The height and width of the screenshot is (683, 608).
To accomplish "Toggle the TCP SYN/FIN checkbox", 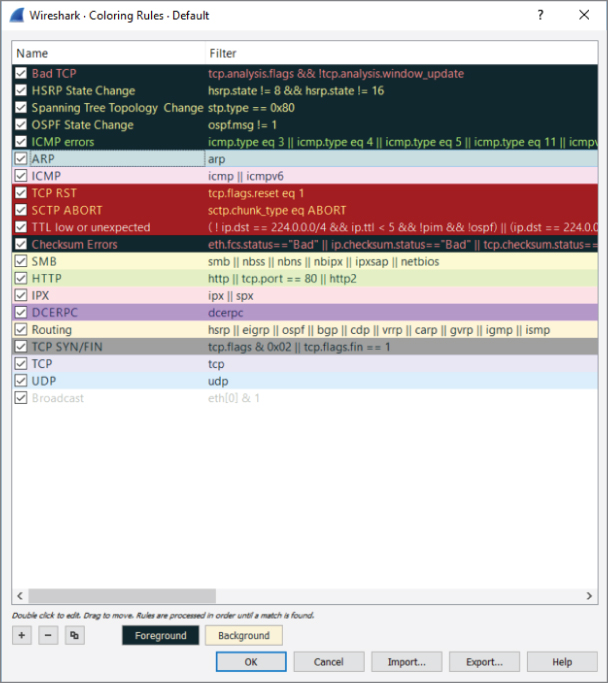I will 21,347.
